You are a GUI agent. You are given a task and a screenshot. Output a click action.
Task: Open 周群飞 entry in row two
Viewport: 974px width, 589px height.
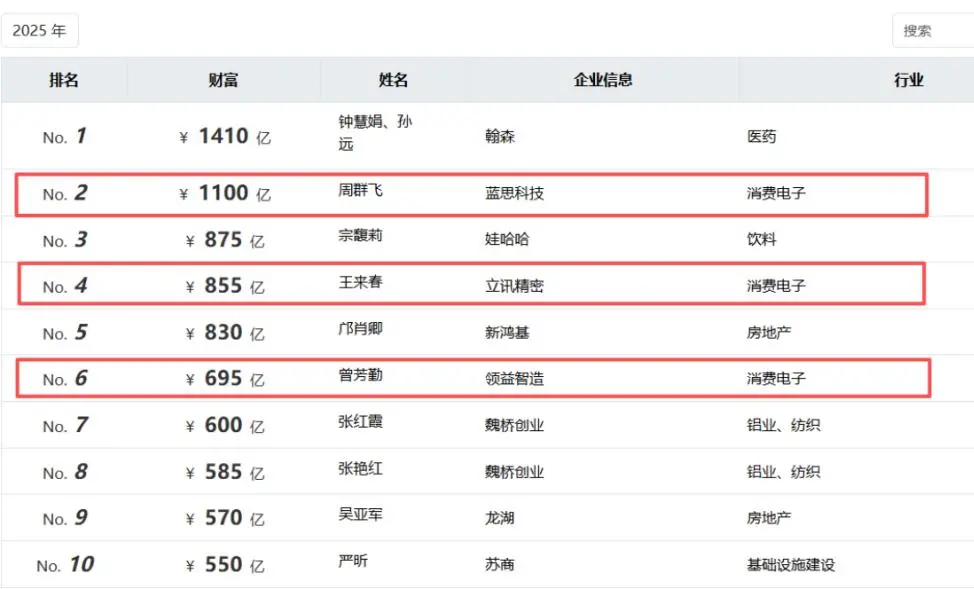[x=360, y=190]
